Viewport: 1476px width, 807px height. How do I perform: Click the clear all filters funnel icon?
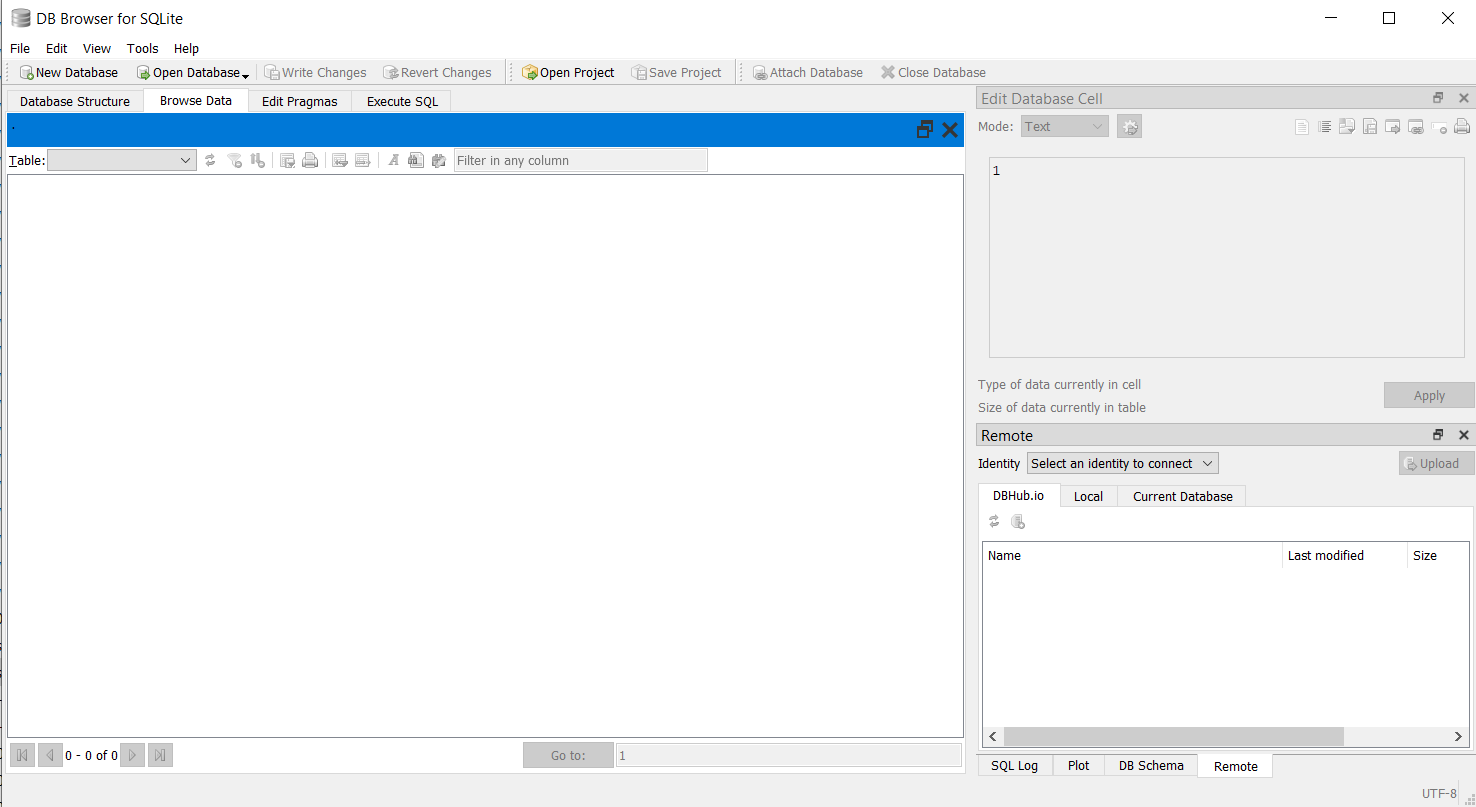[235, 160]
